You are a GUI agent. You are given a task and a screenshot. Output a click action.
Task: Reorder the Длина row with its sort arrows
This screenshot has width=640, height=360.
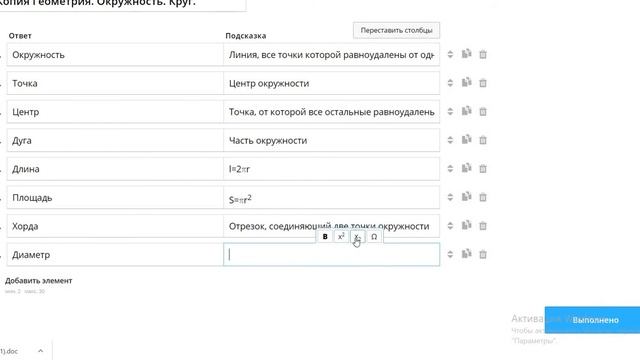coord(450,169)
